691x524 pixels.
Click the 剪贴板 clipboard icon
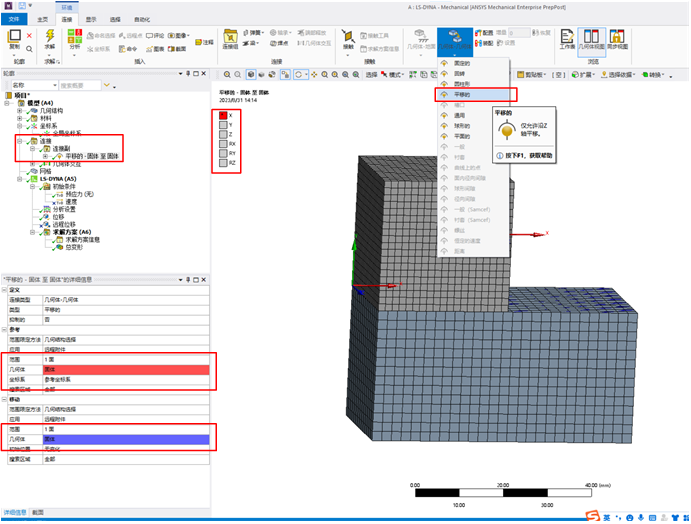tap(520, 74)
